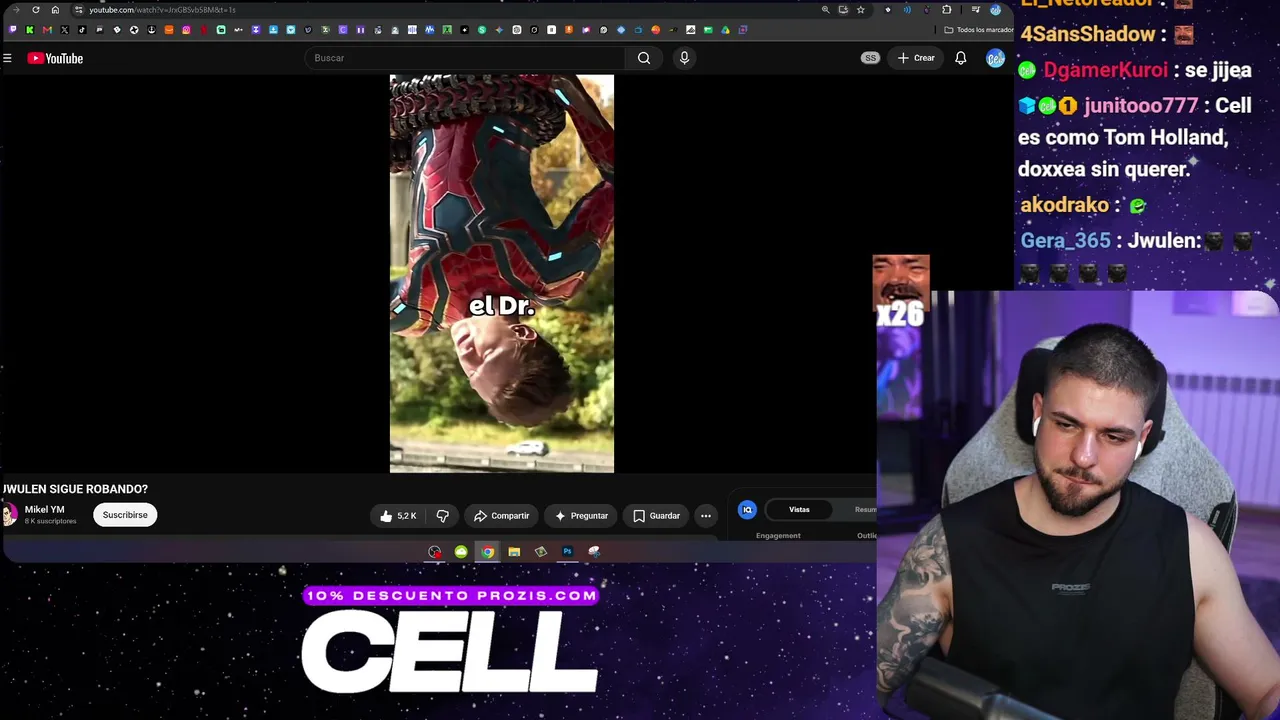Open the Instagram bookmark icon

pos(186,30)
